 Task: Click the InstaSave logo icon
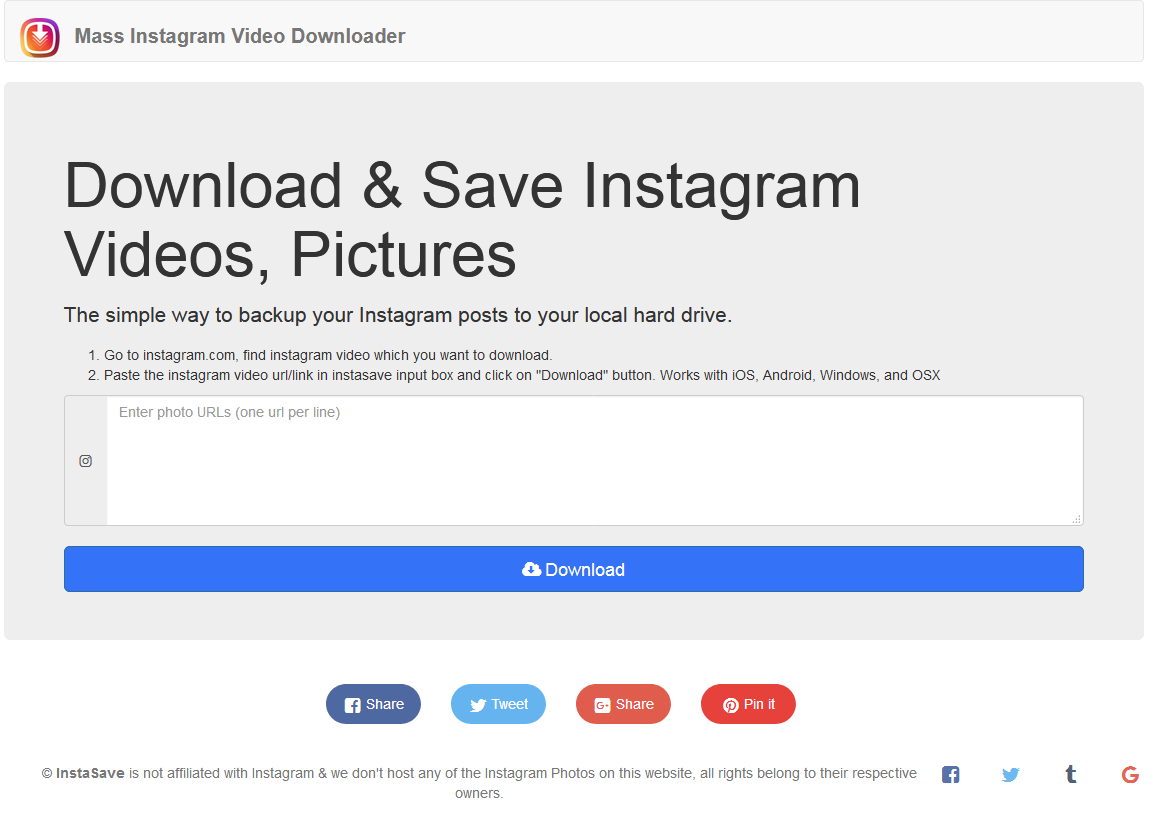[40, 36]
